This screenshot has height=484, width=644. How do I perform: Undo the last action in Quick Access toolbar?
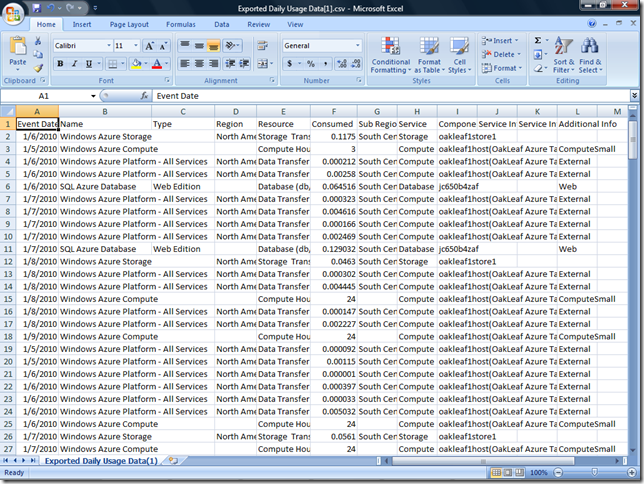[x=51, y=8]
